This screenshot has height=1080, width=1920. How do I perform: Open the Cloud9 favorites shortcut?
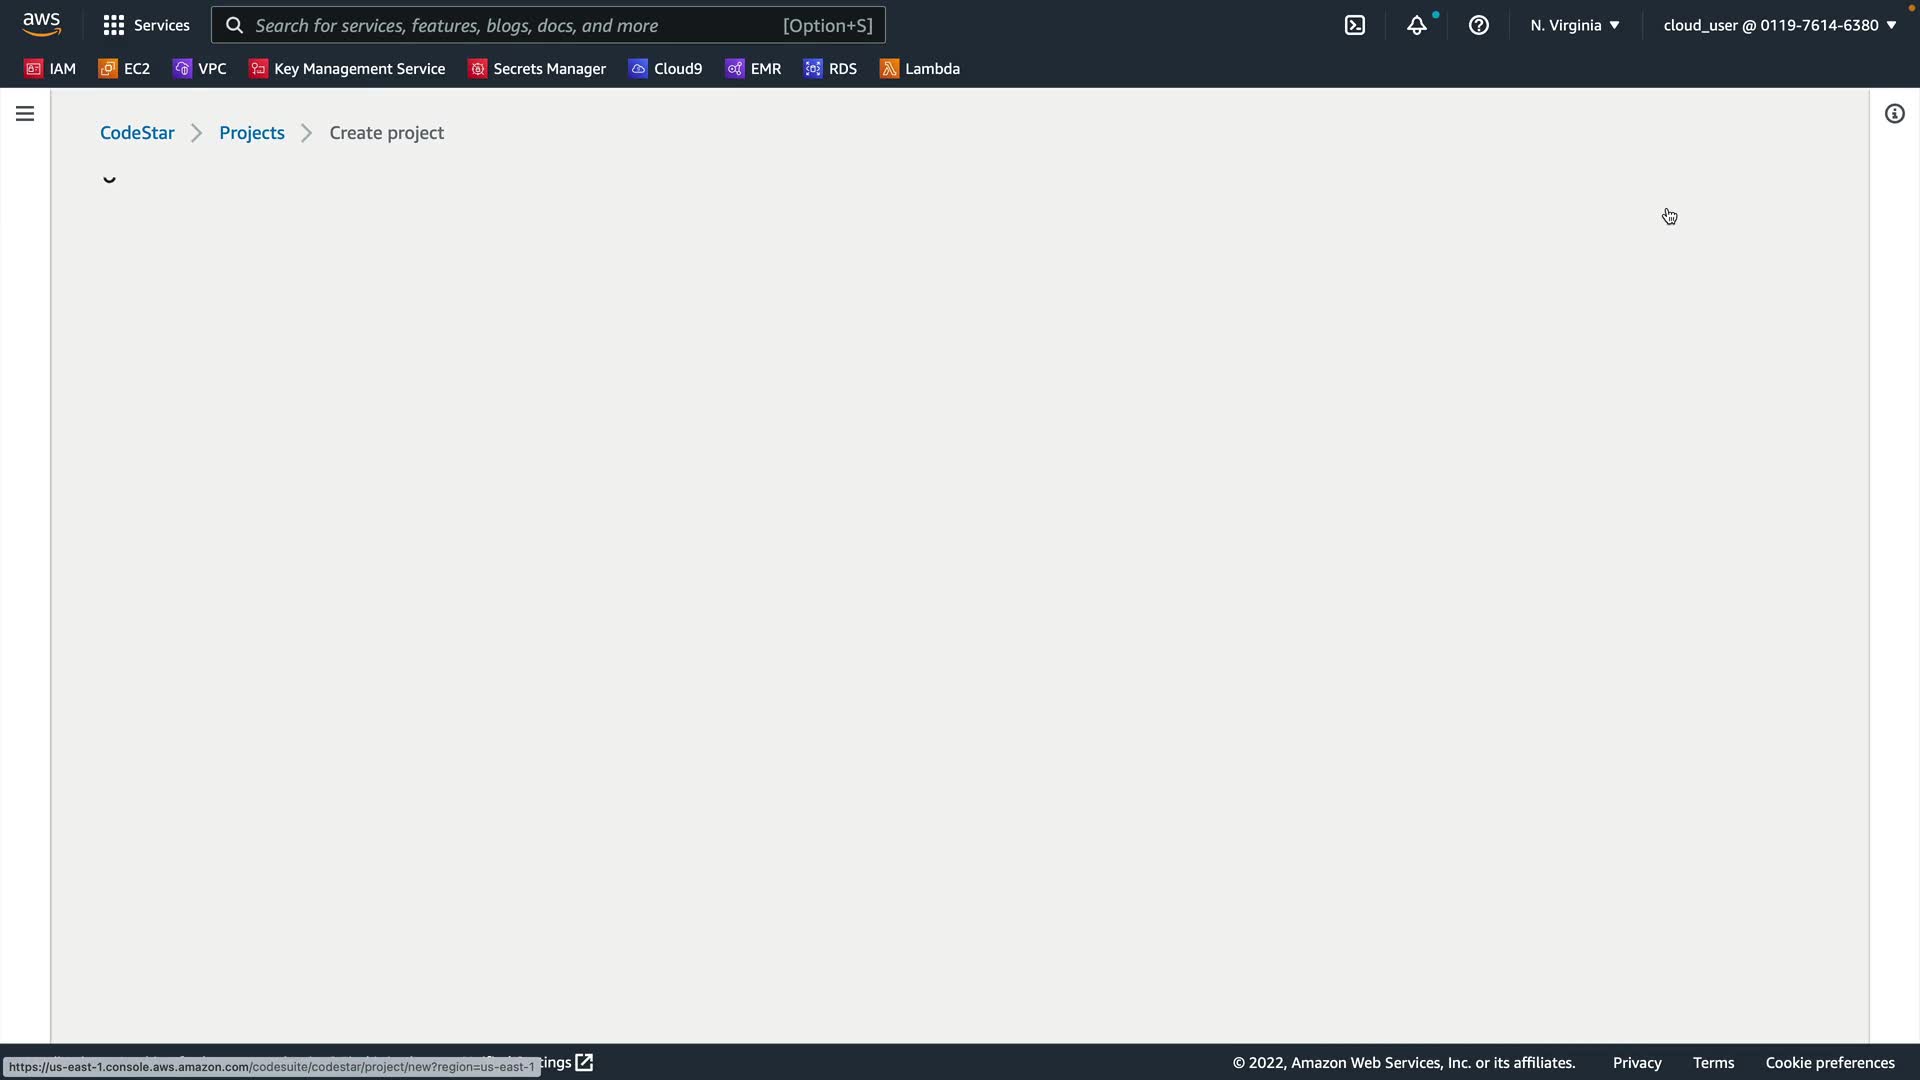[665, 69]
